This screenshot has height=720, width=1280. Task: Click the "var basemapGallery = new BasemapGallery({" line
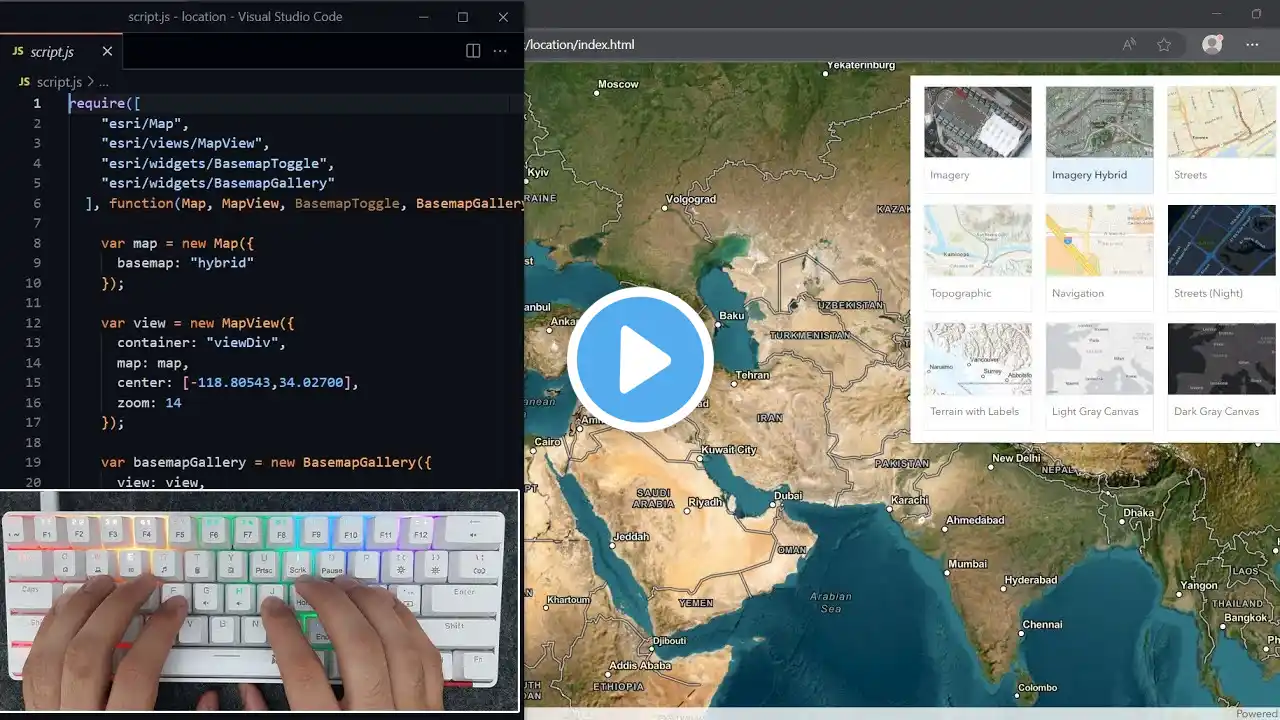(x=266, y=463)
